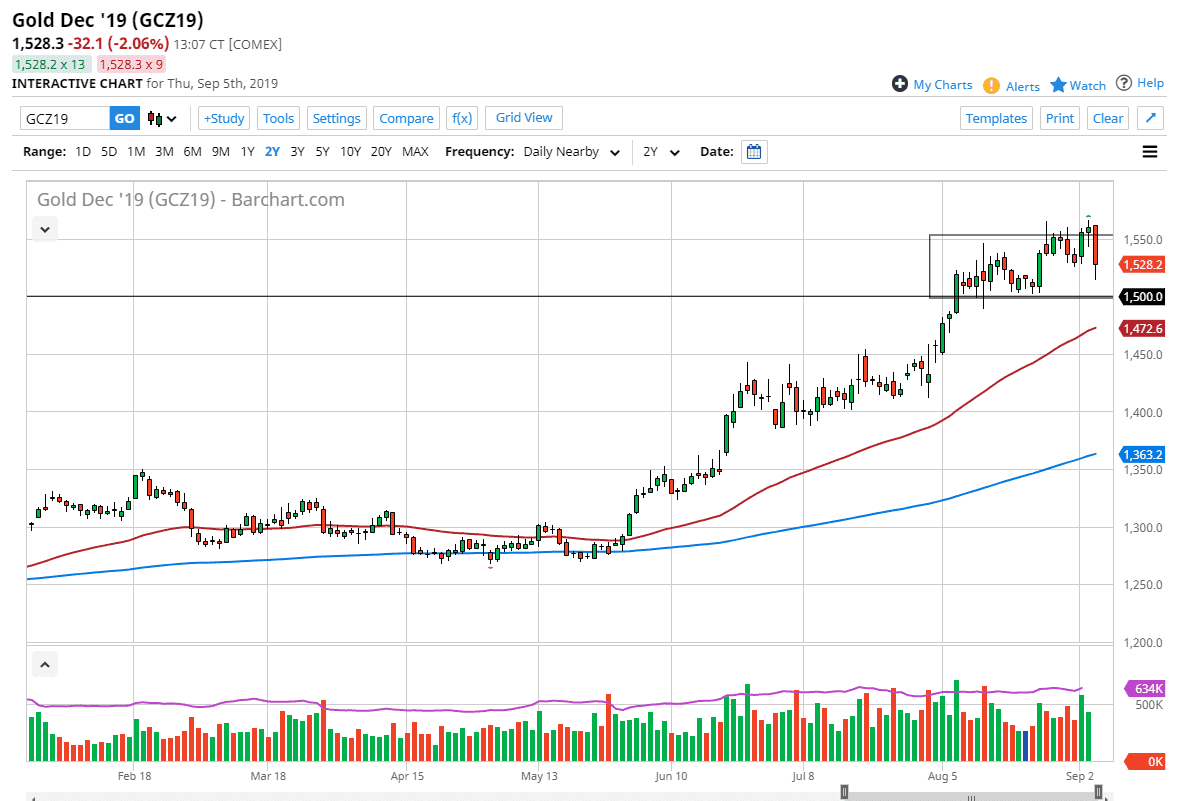Open the +Study dropdown
The height and width of the screenshot is (801, 1177).
224,118
